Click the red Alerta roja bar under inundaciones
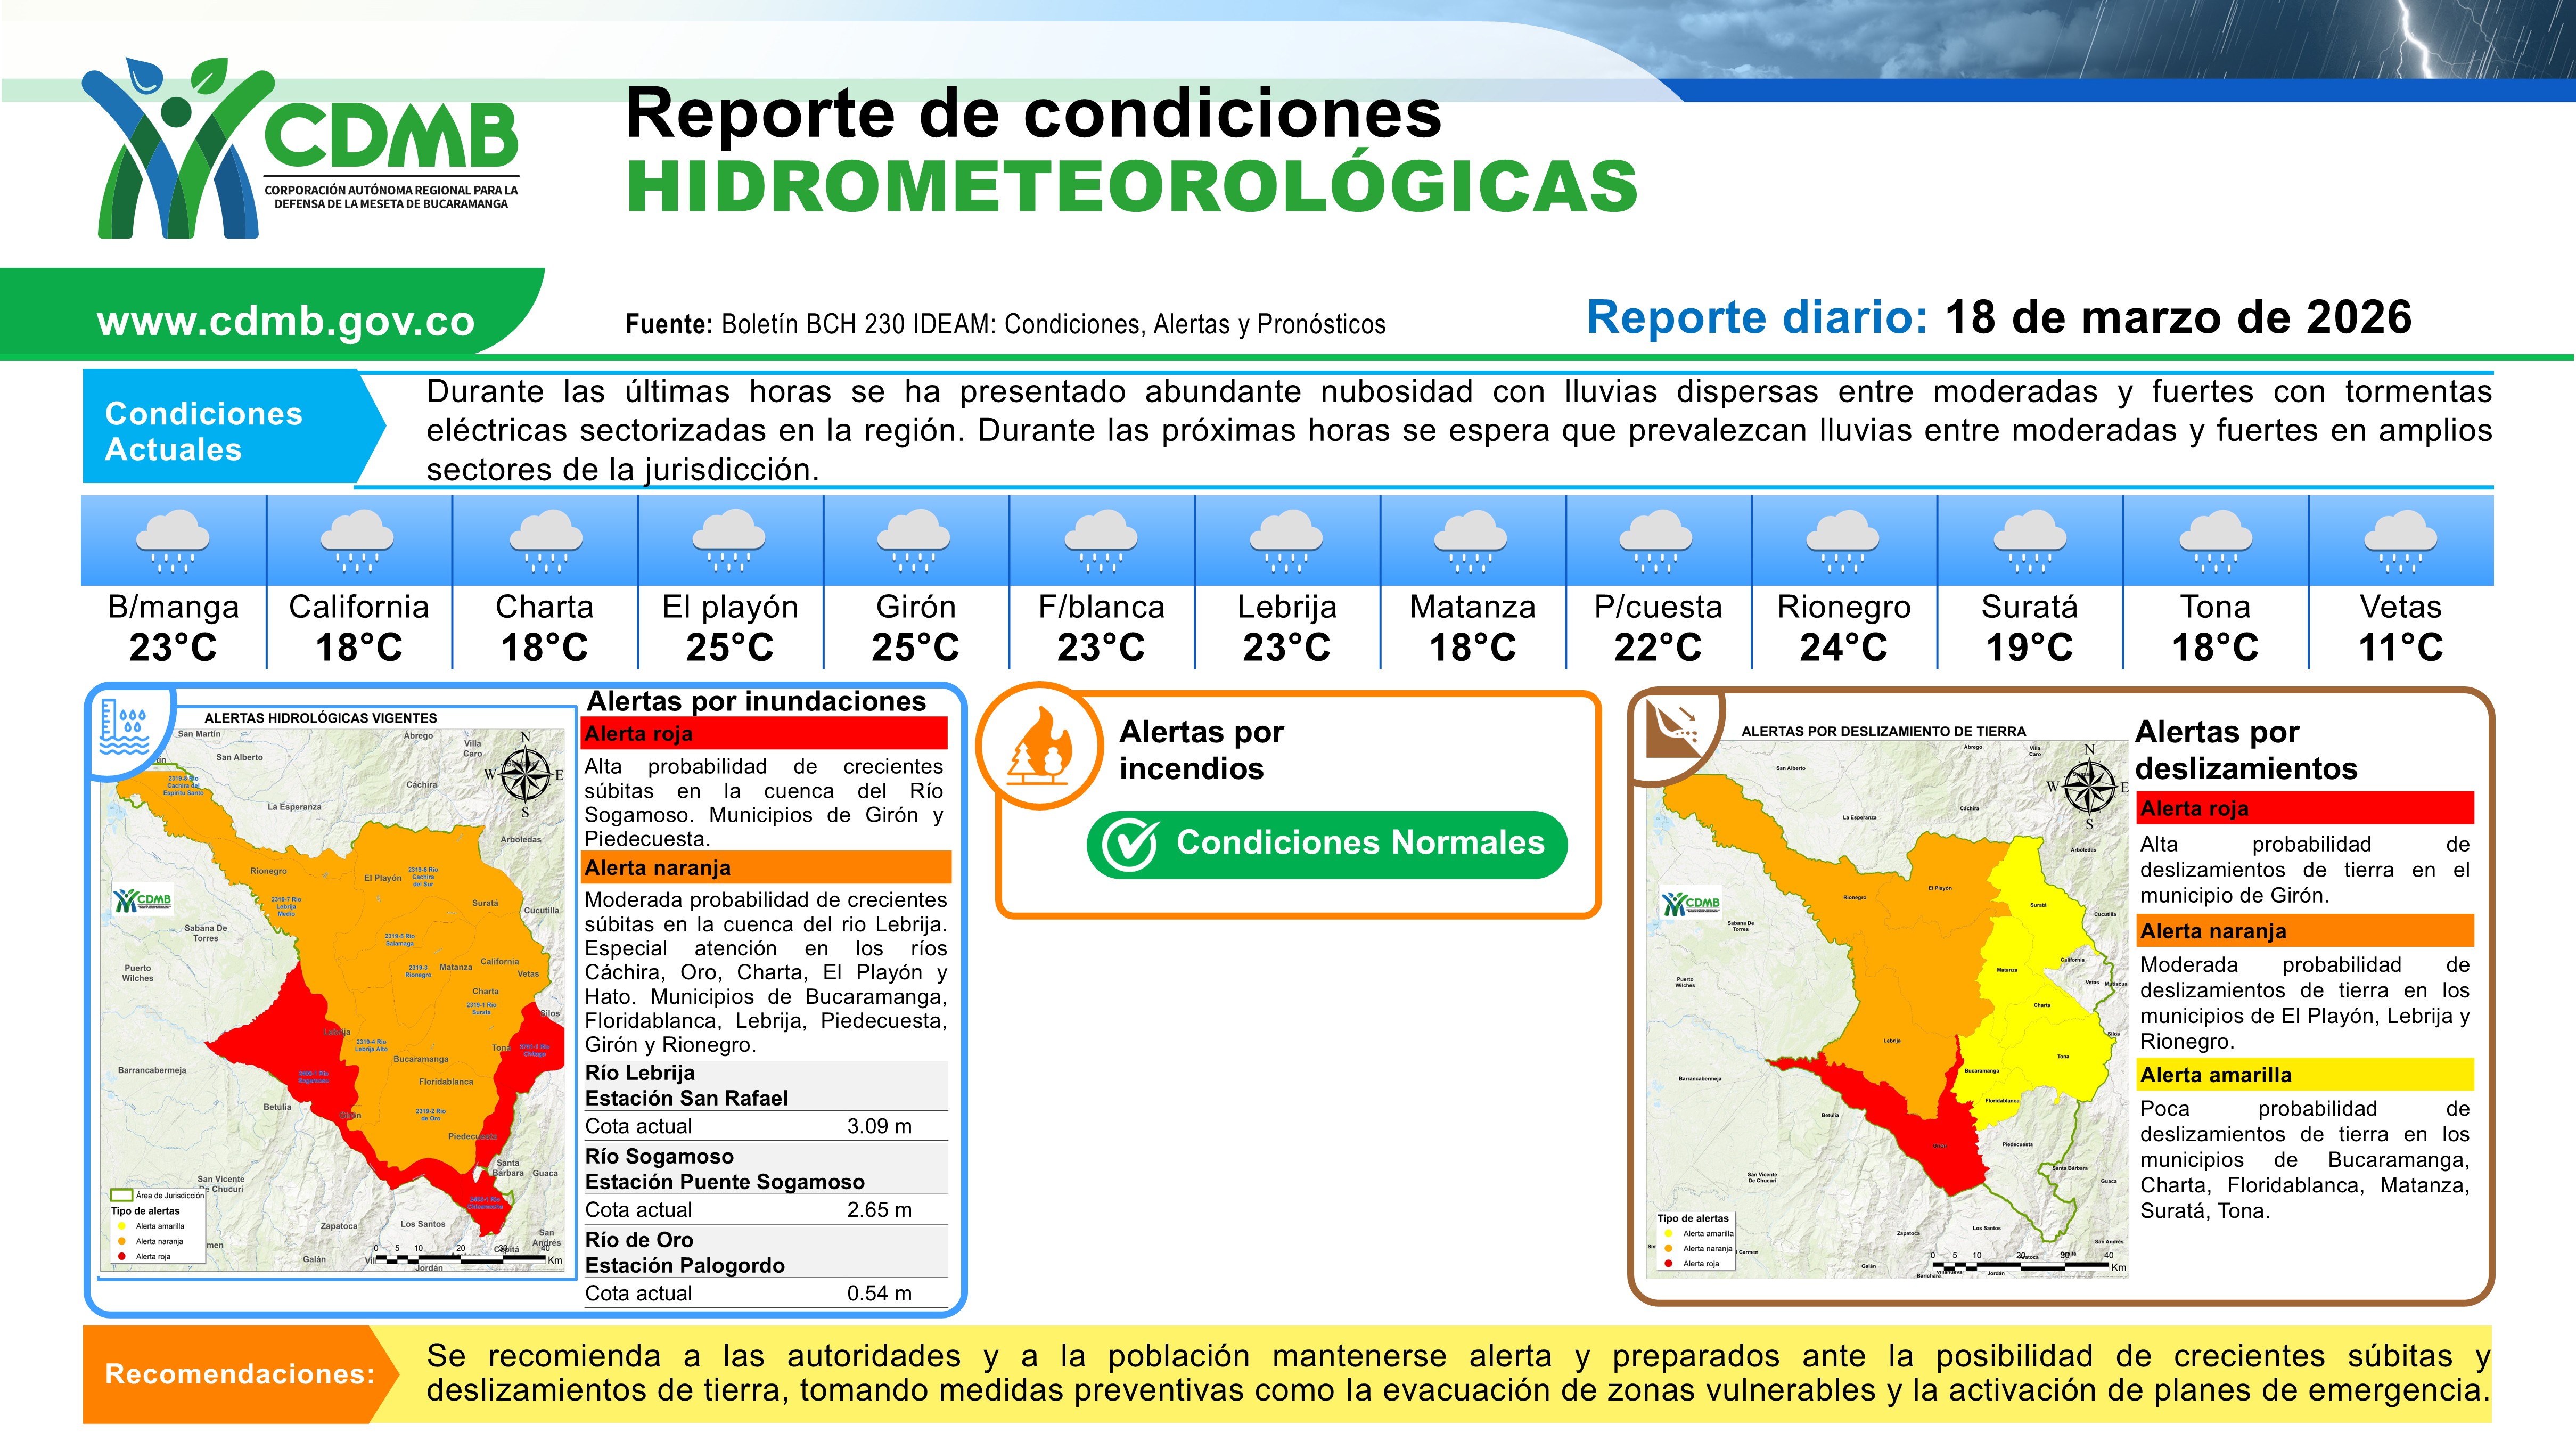This screenshot has height=1449, width=2576. 764,734
